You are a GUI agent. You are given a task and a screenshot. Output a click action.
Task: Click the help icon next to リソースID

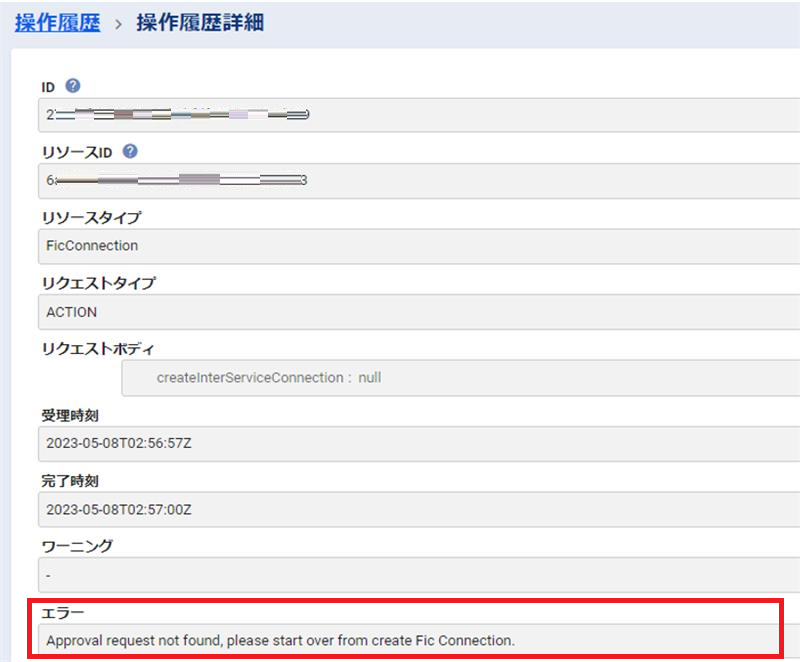pos(130,151)
